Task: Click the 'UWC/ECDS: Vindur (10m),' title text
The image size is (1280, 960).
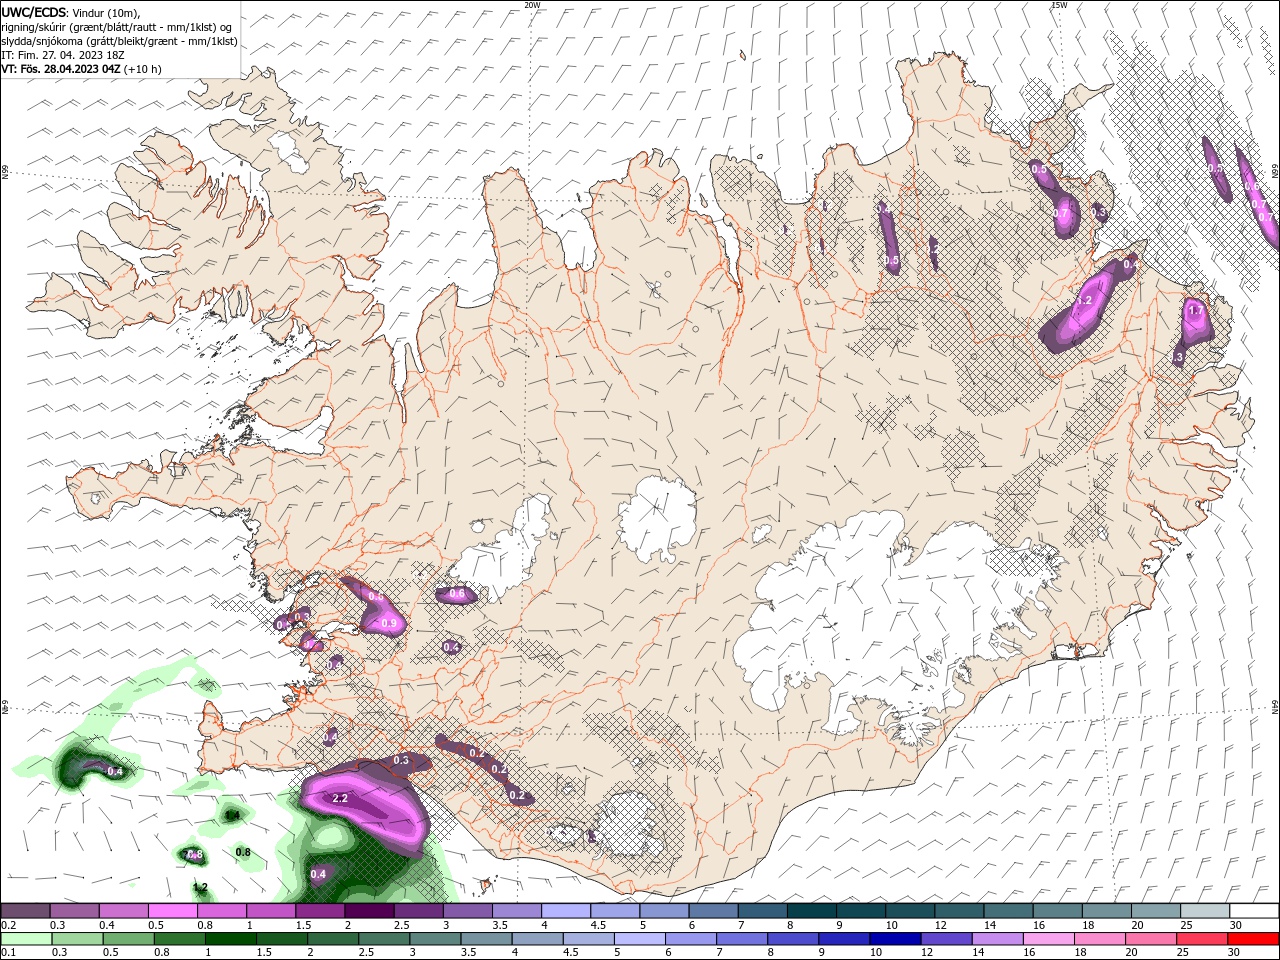Action: tap(71, 11)
